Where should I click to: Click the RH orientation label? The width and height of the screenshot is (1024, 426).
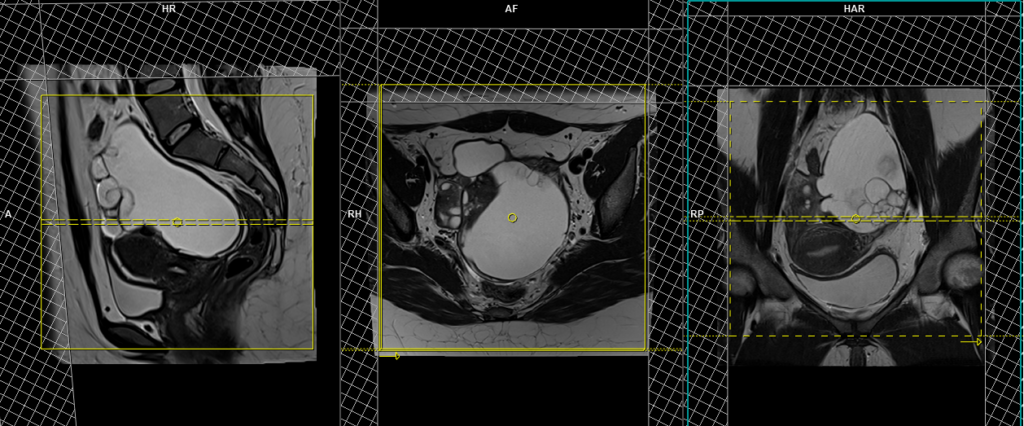point(355,214)
